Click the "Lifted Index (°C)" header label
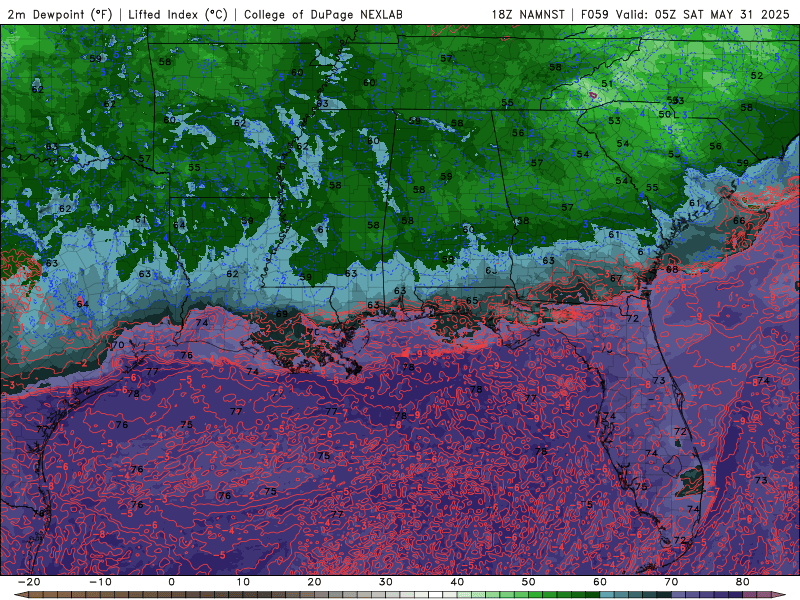800x600 pixels. tap(178, 14)
